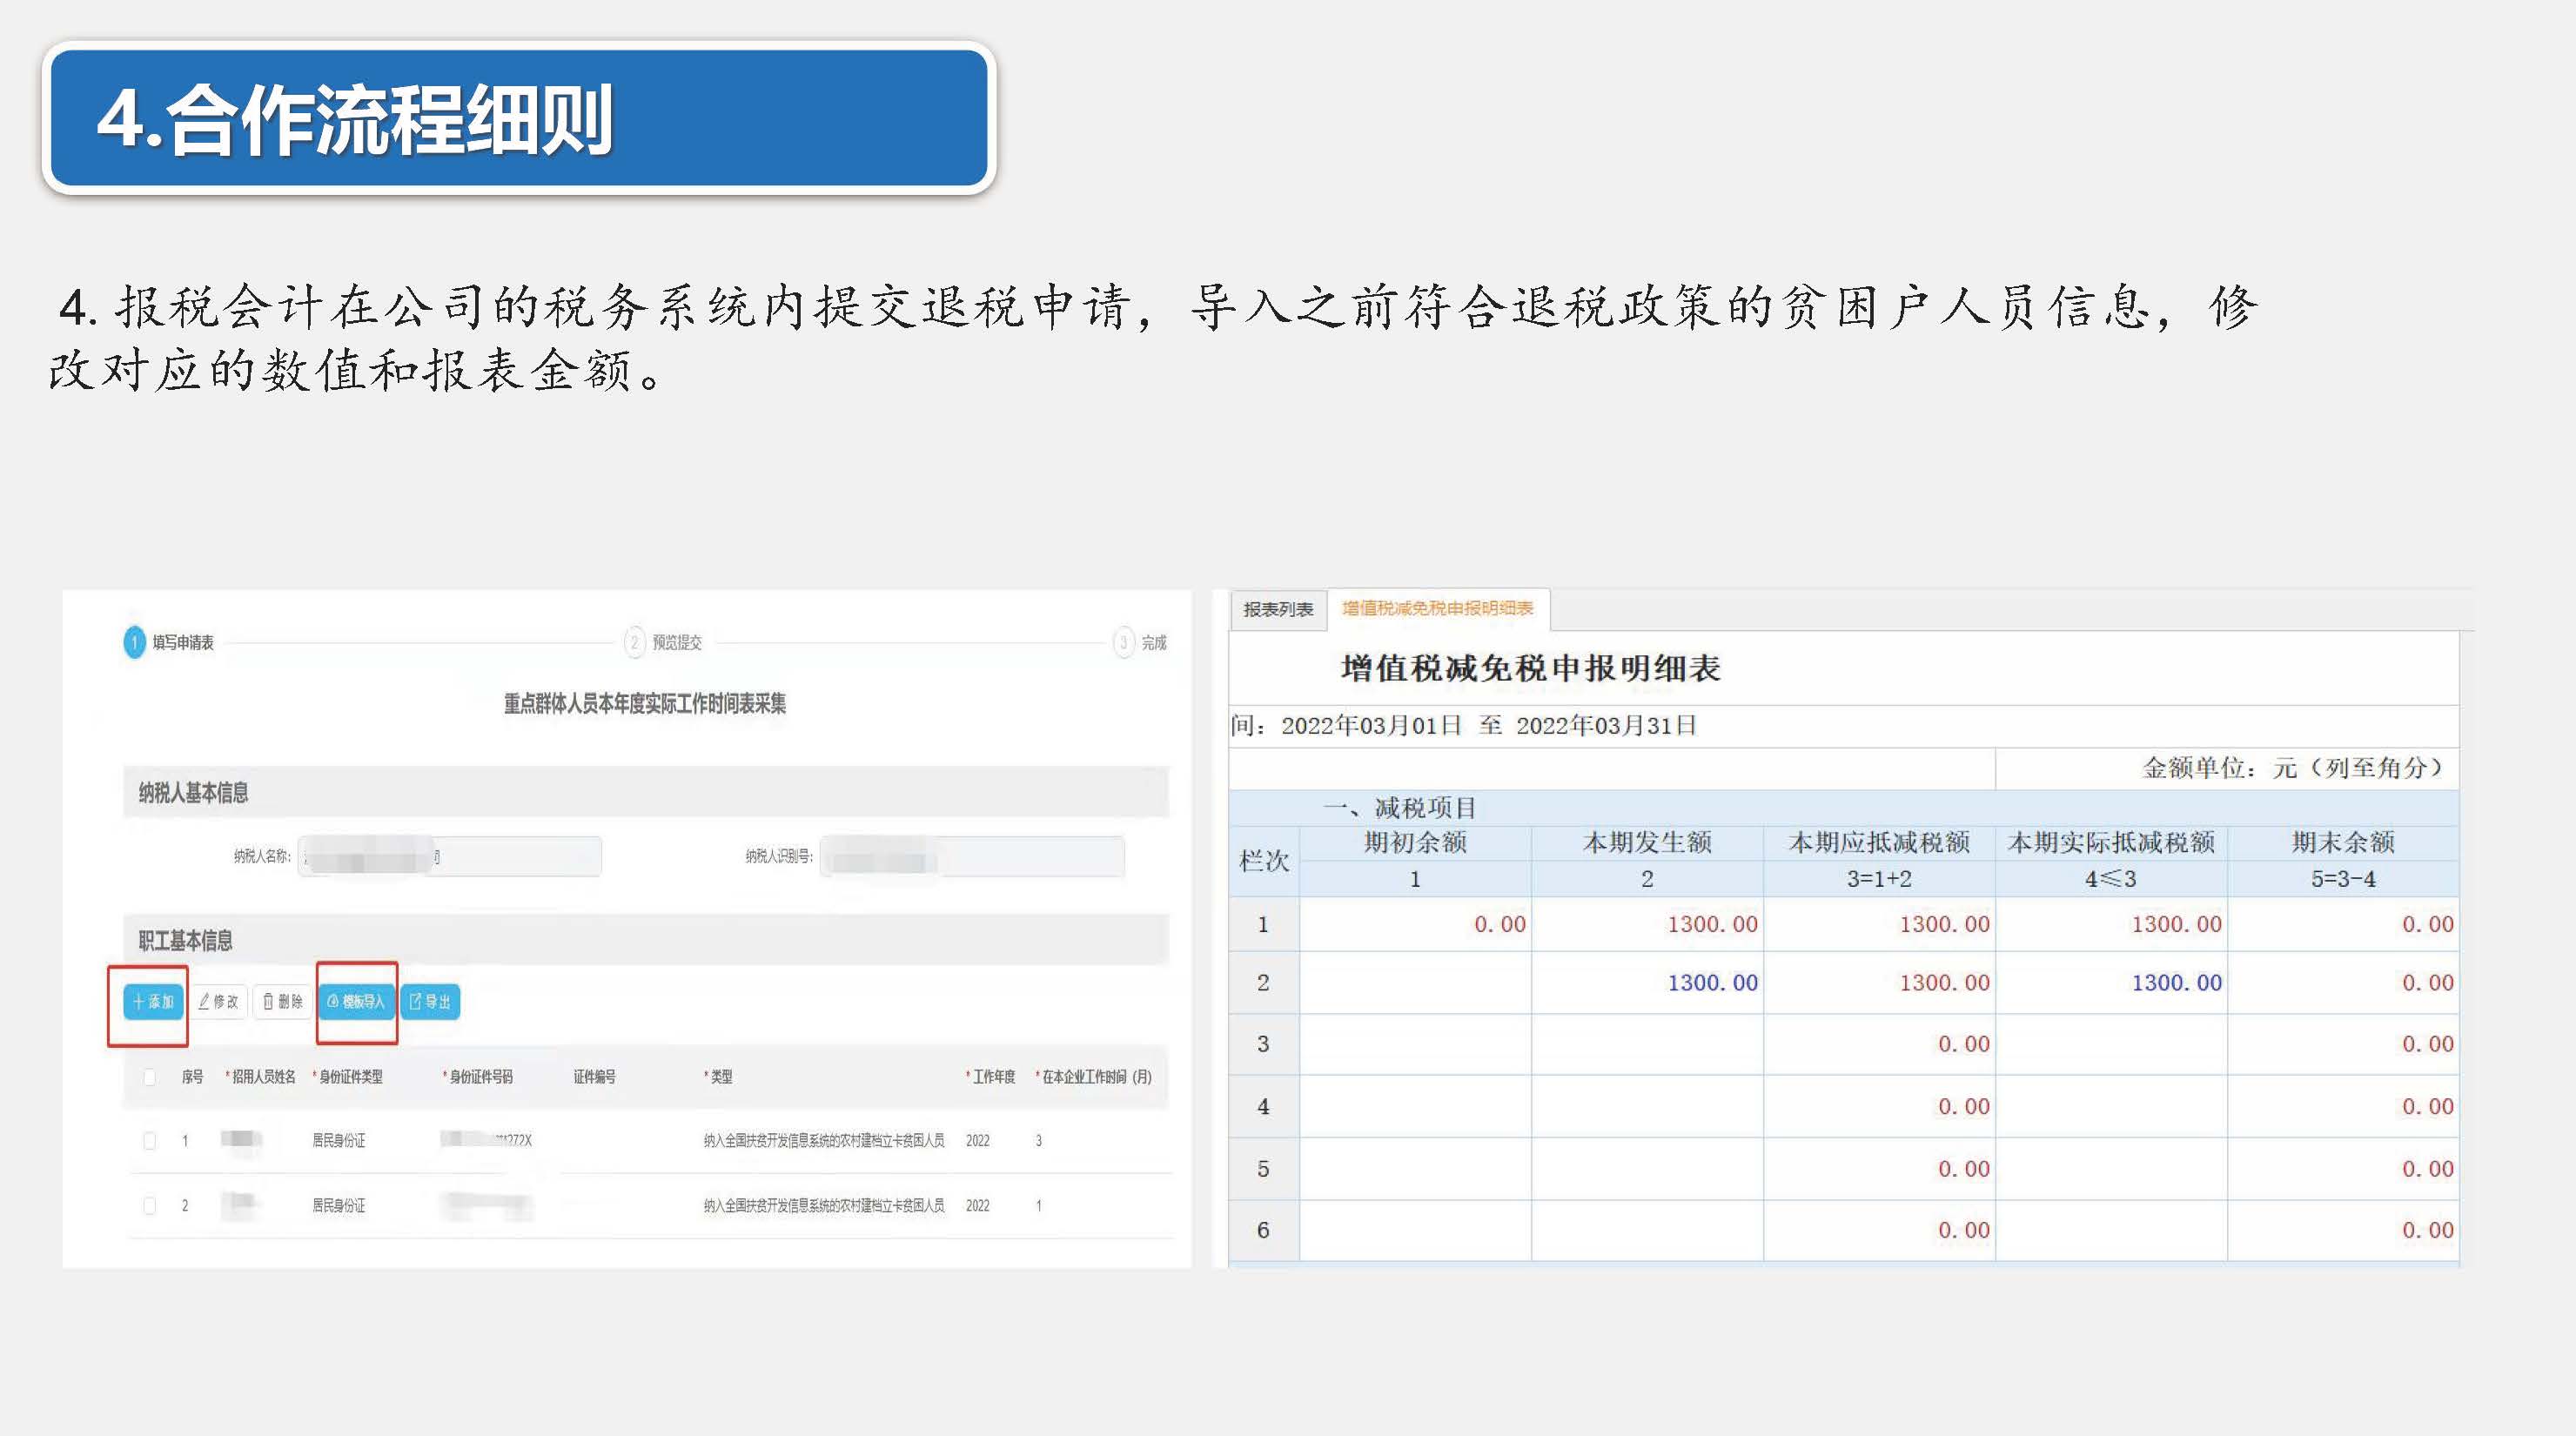The width and height of the screenshot is (2576, 1436).
Task: Click the 修改 edit button
Action: point(218,1001)
